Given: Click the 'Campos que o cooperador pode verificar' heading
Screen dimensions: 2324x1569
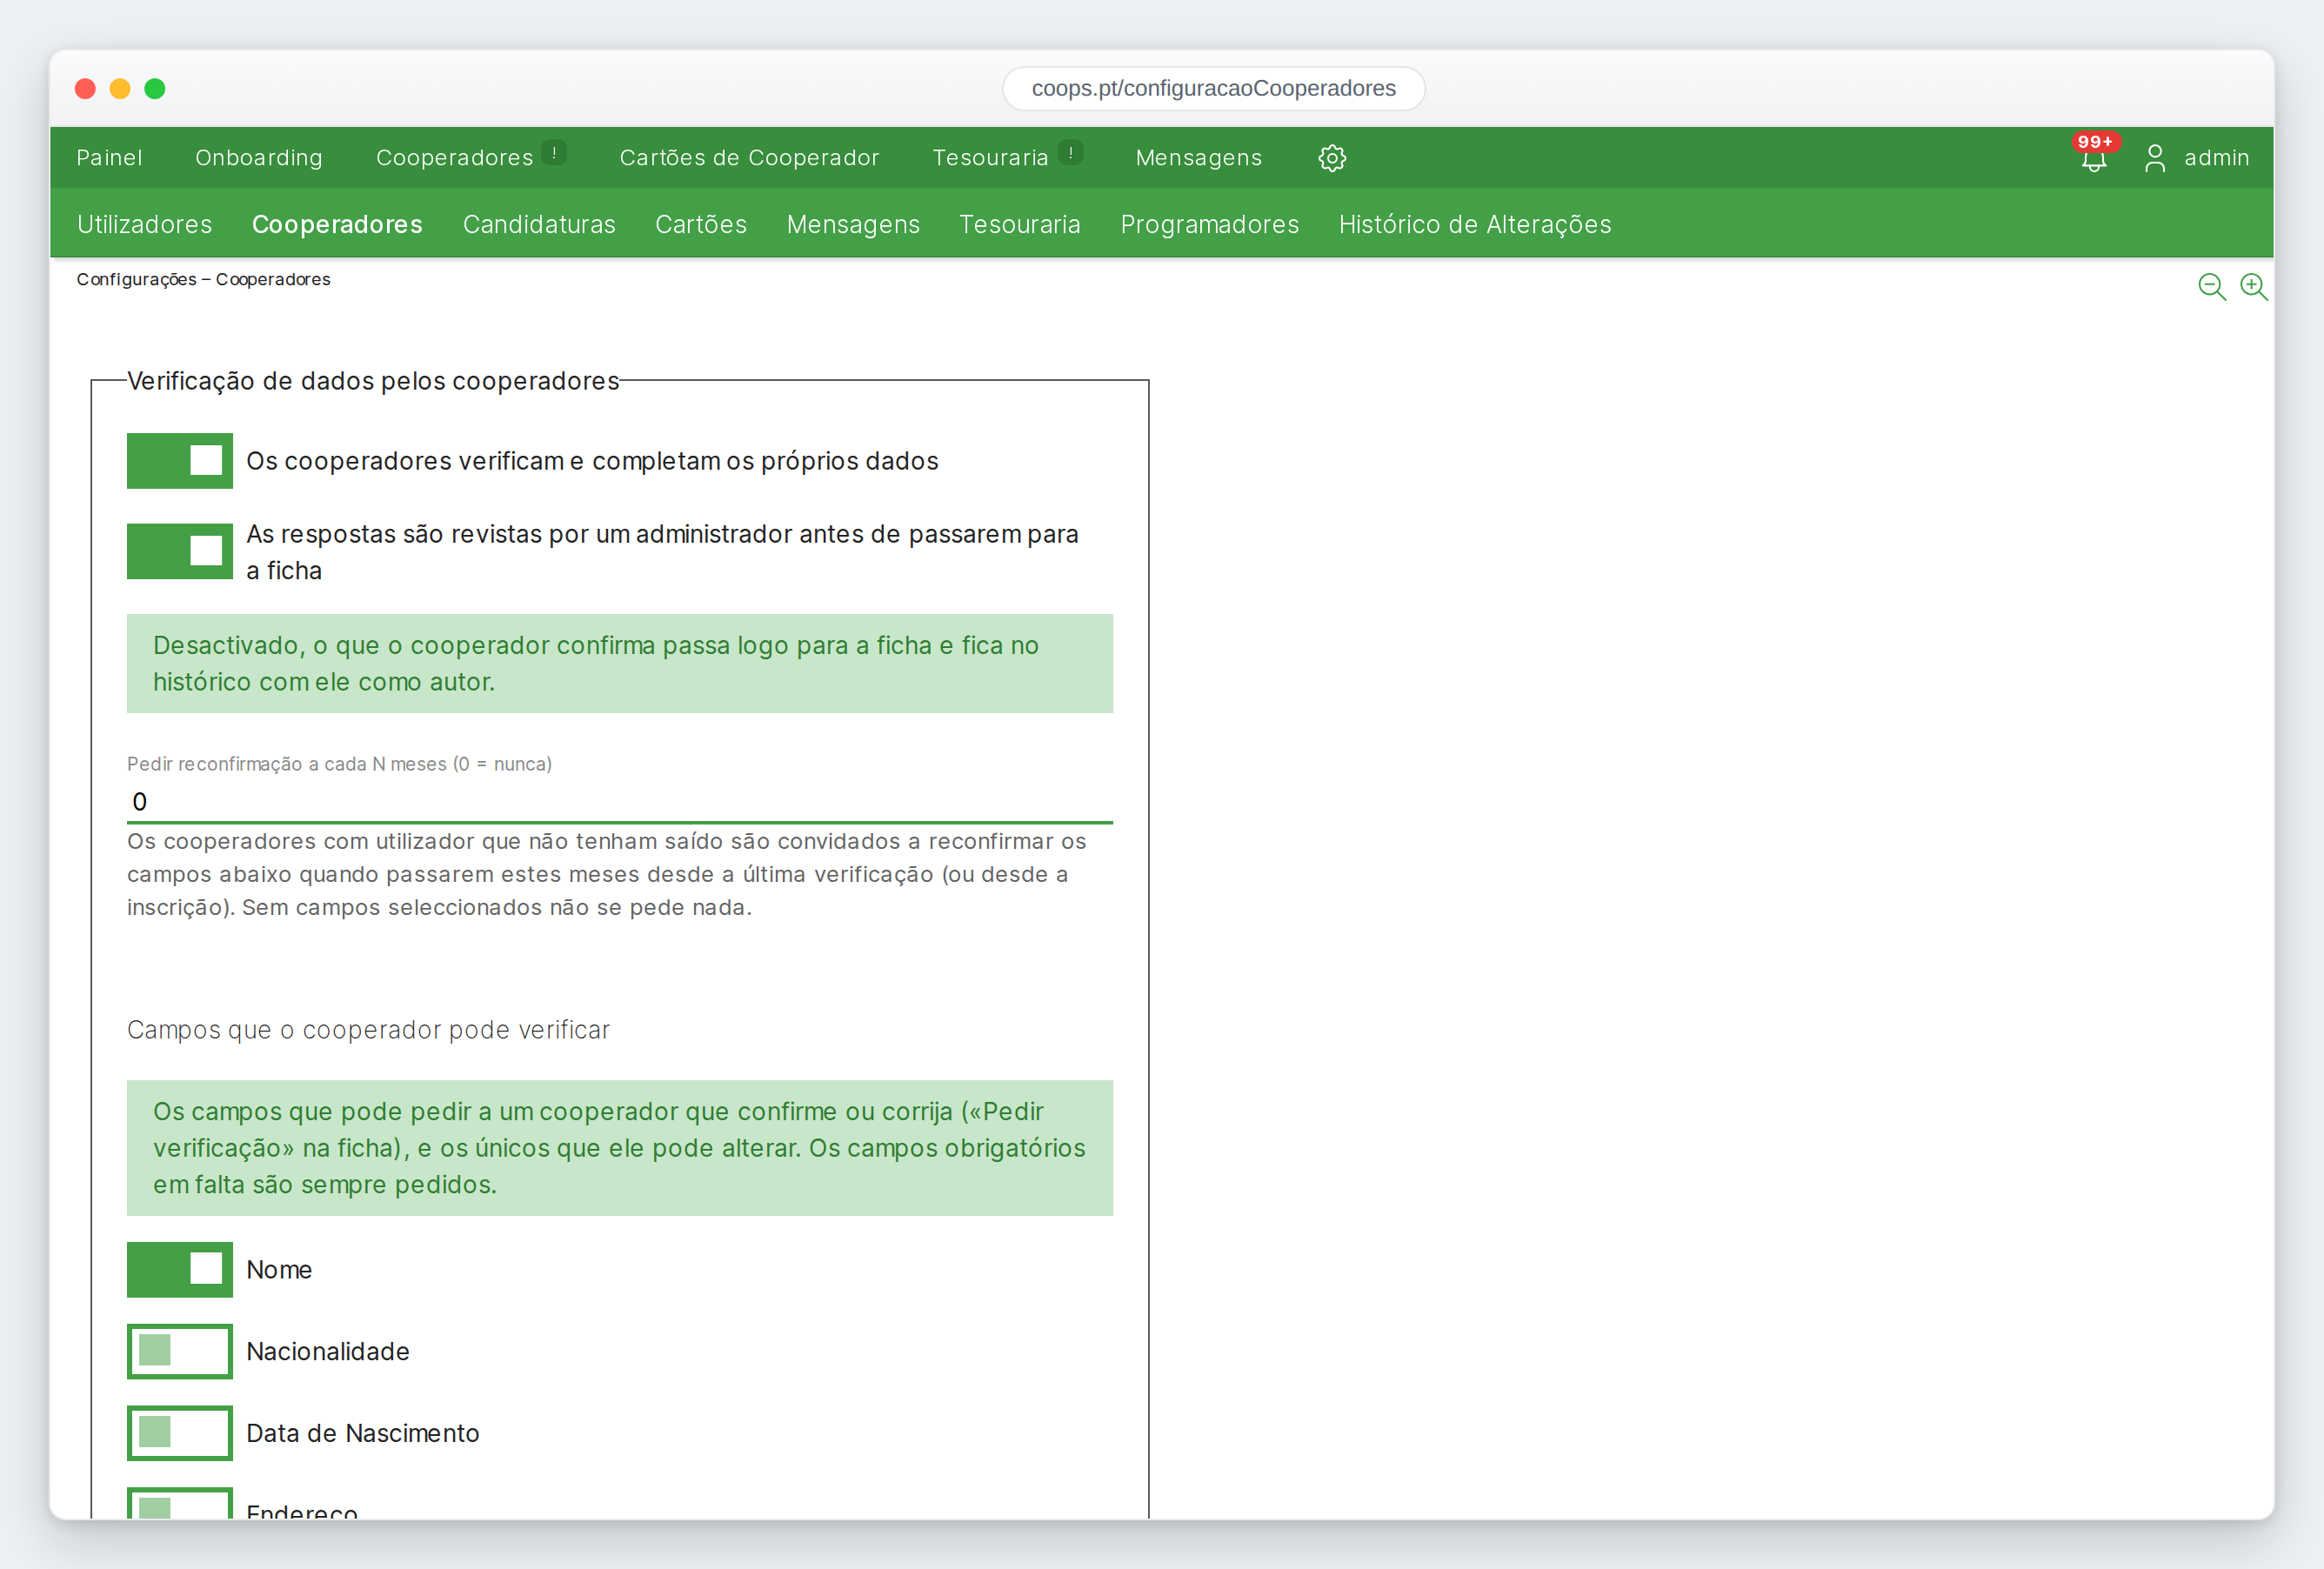Looking at the screenshot, I should coord(368,1030).
